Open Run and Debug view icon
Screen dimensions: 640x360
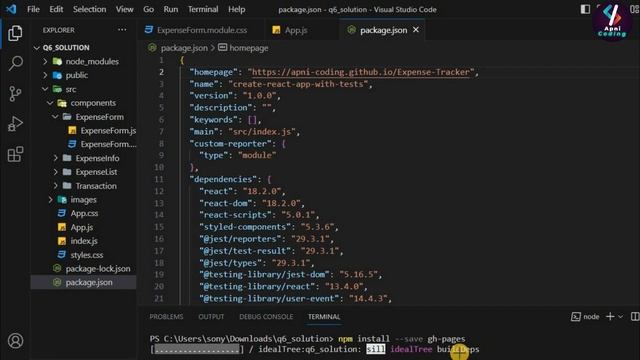click(x=15, y=124)
